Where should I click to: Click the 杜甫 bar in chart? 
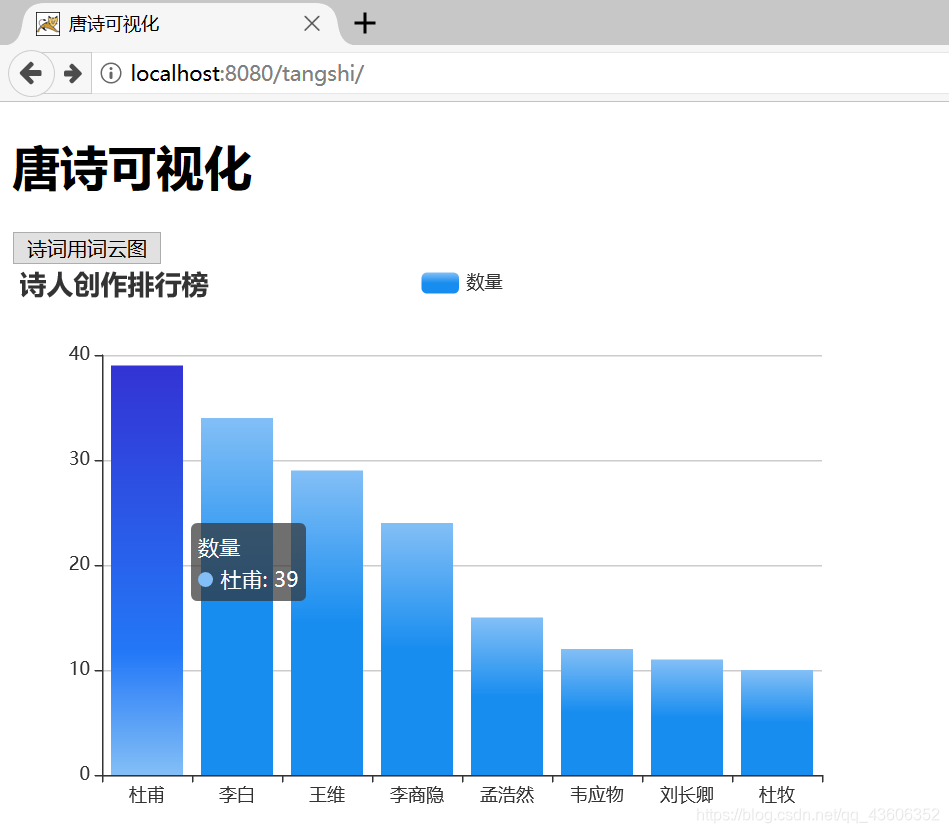tap(147, 570)
